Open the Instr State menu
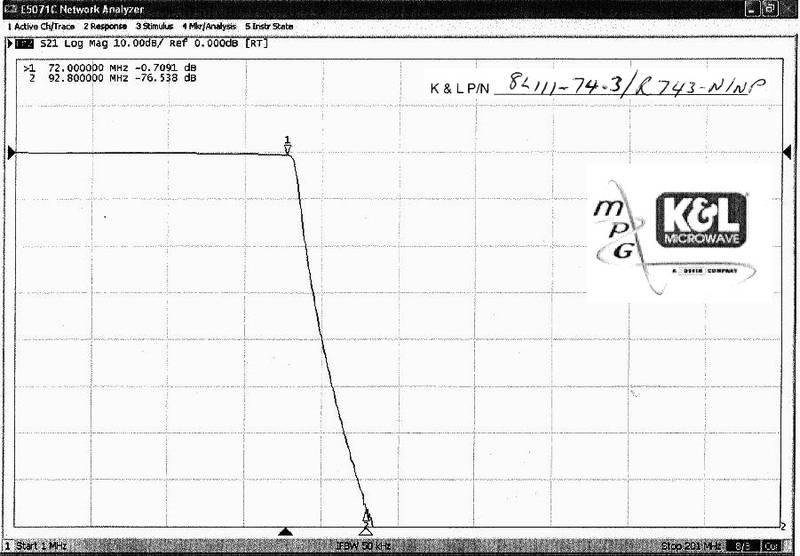 click(267, 25)
